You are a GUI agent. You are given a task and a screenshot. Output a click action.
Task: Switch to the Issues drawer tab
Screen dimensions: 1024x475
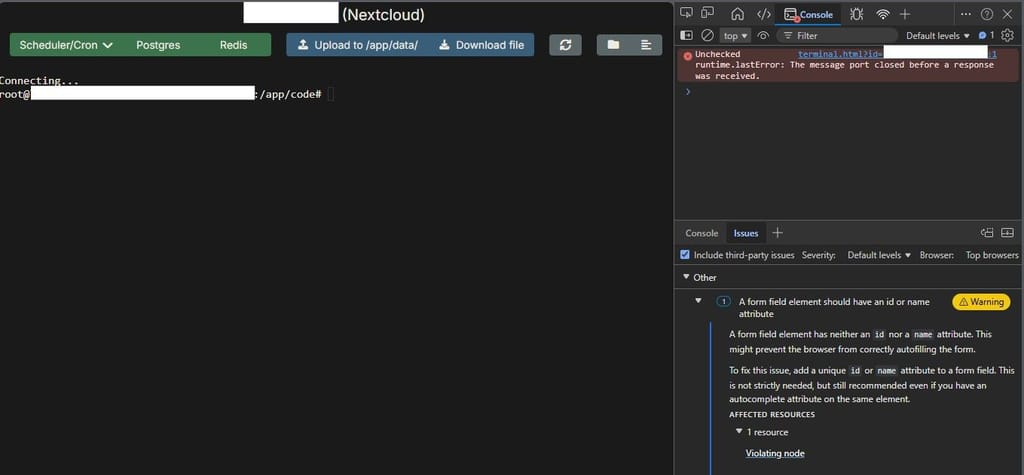pyautogui.click(x=746, y=233)
